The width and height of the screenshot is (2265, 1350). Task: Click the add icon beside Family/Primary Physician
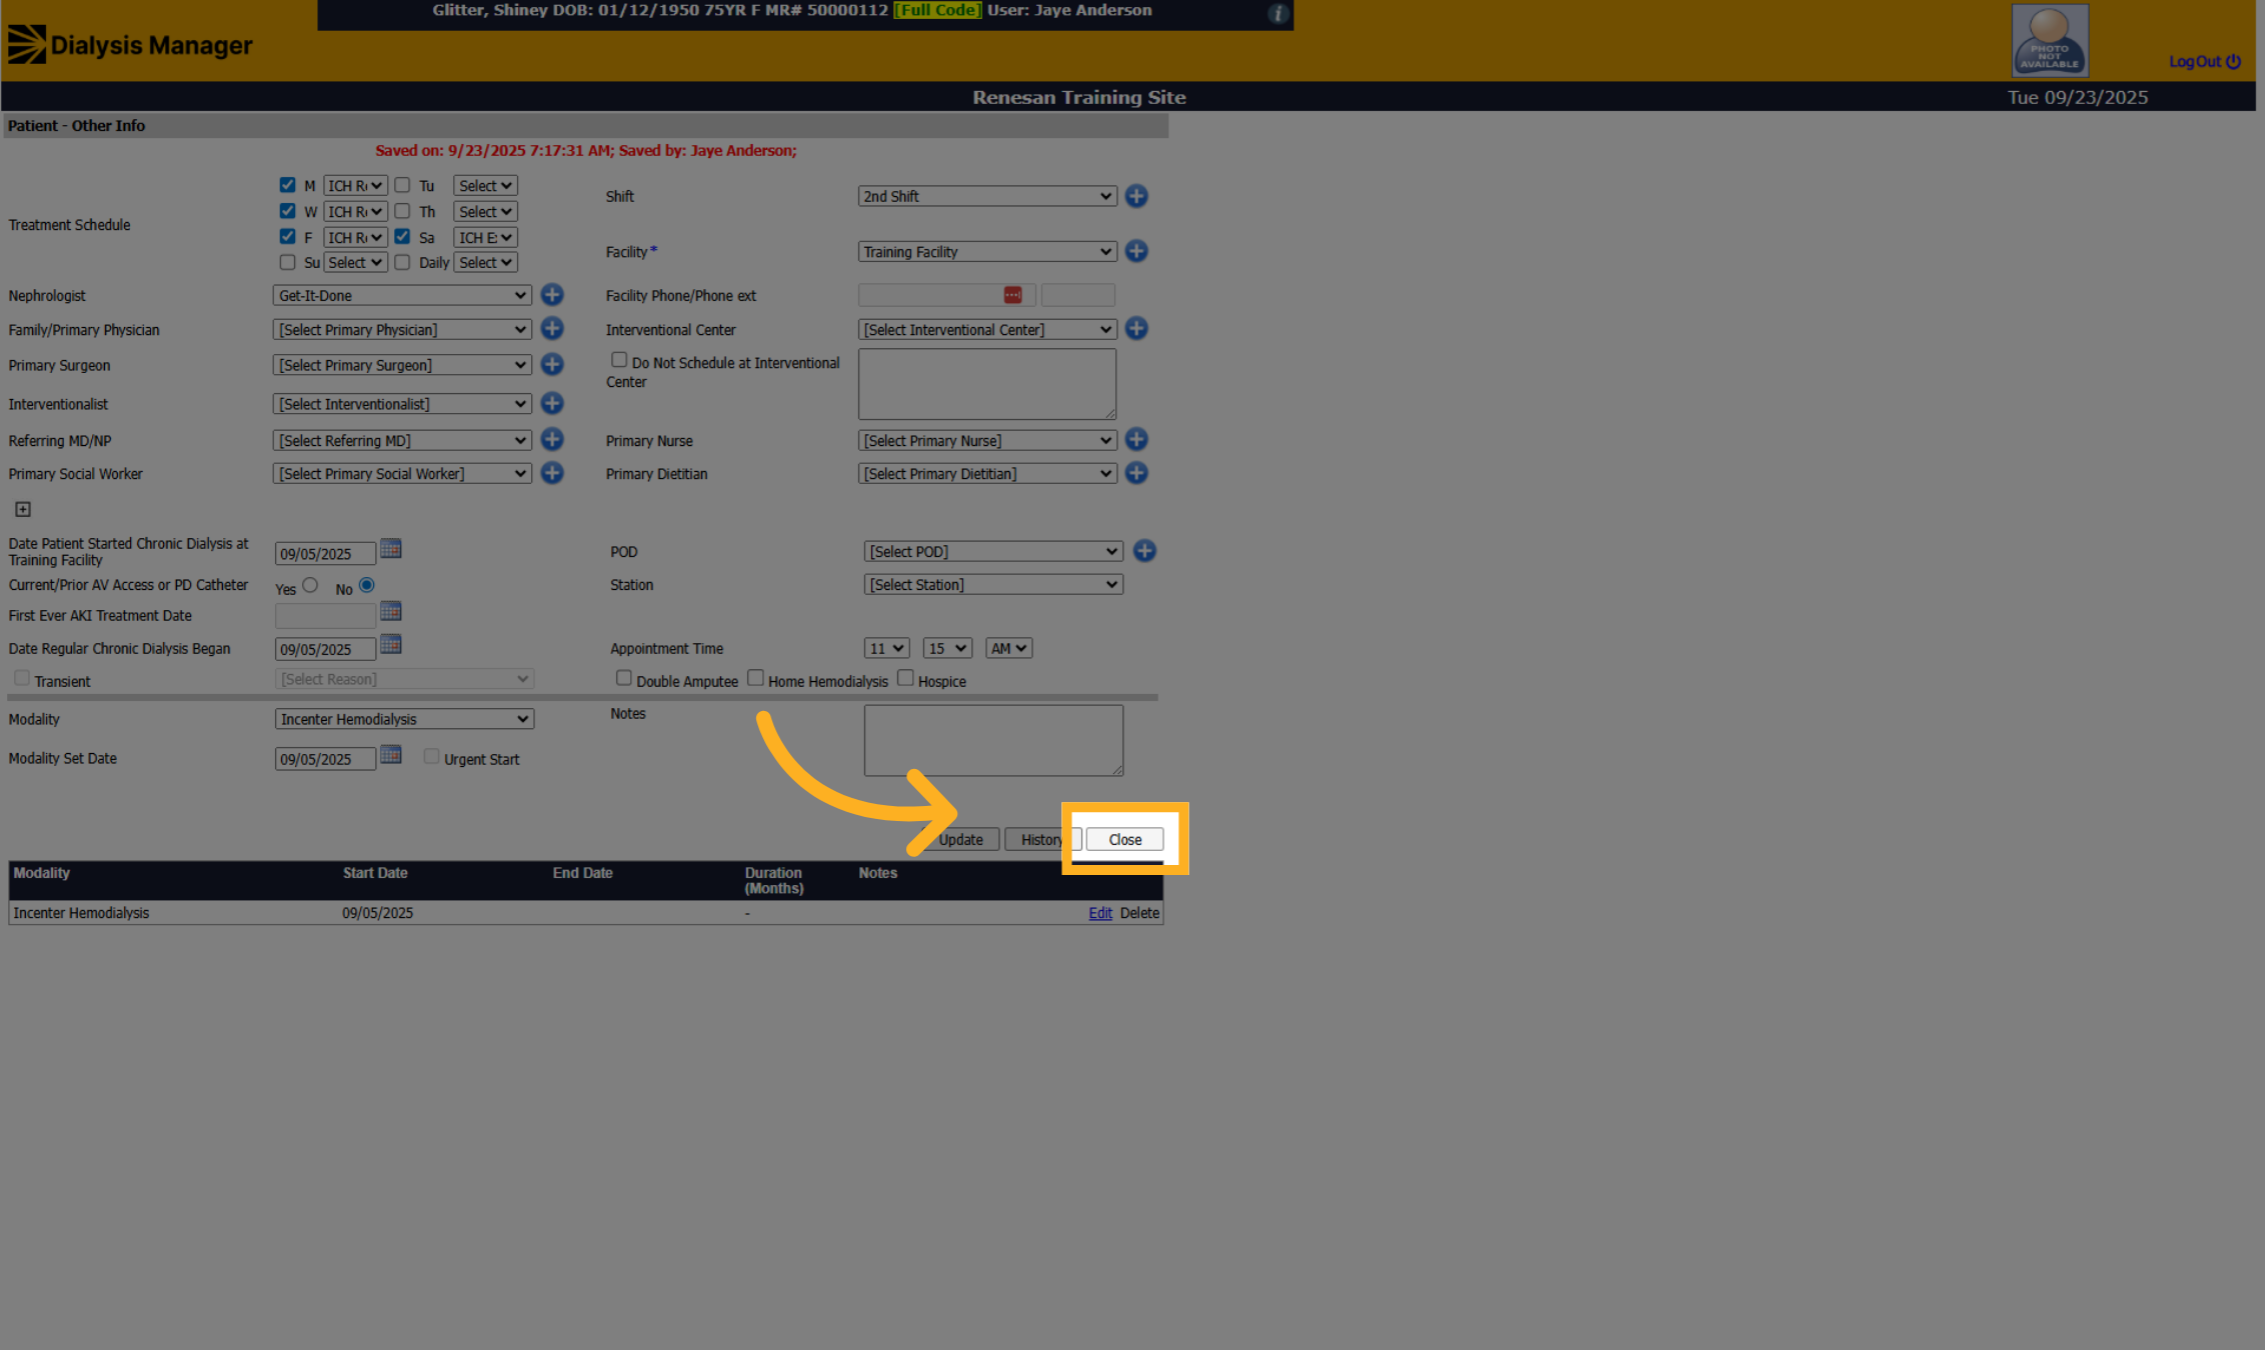[x=552, y=329]
